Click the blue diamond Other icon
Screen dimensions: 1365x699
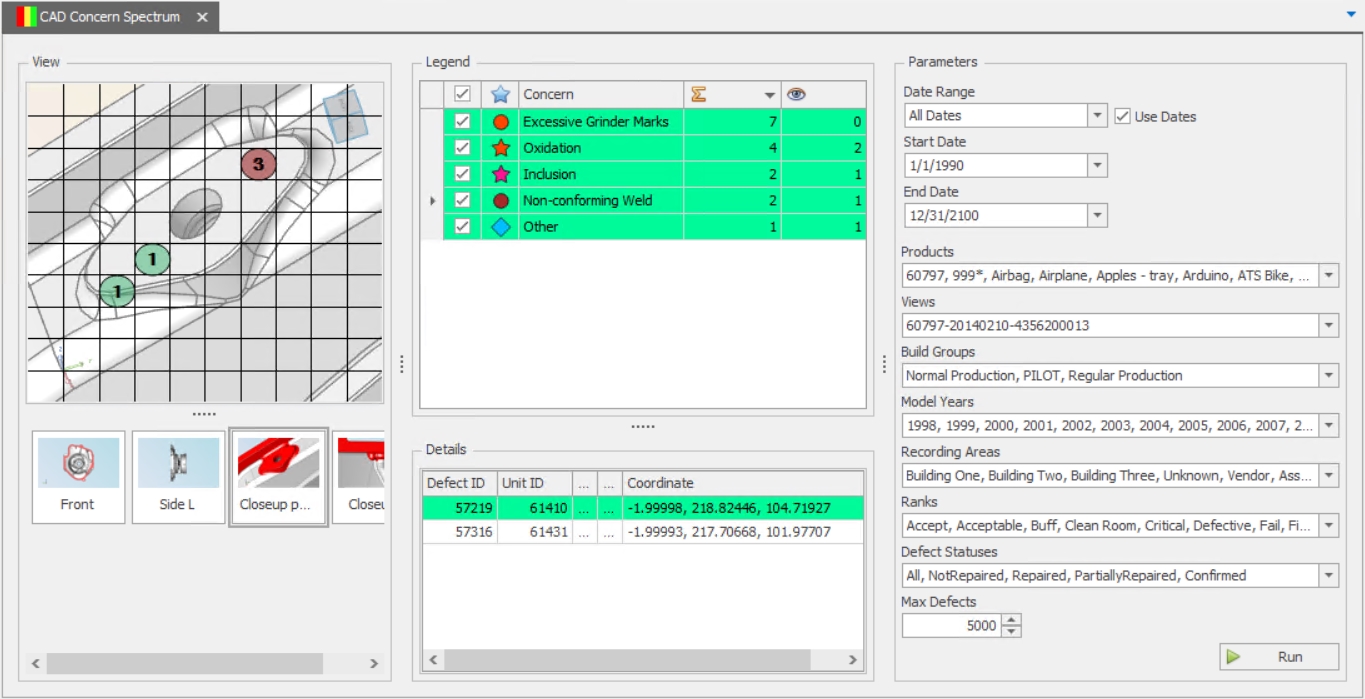501,227
